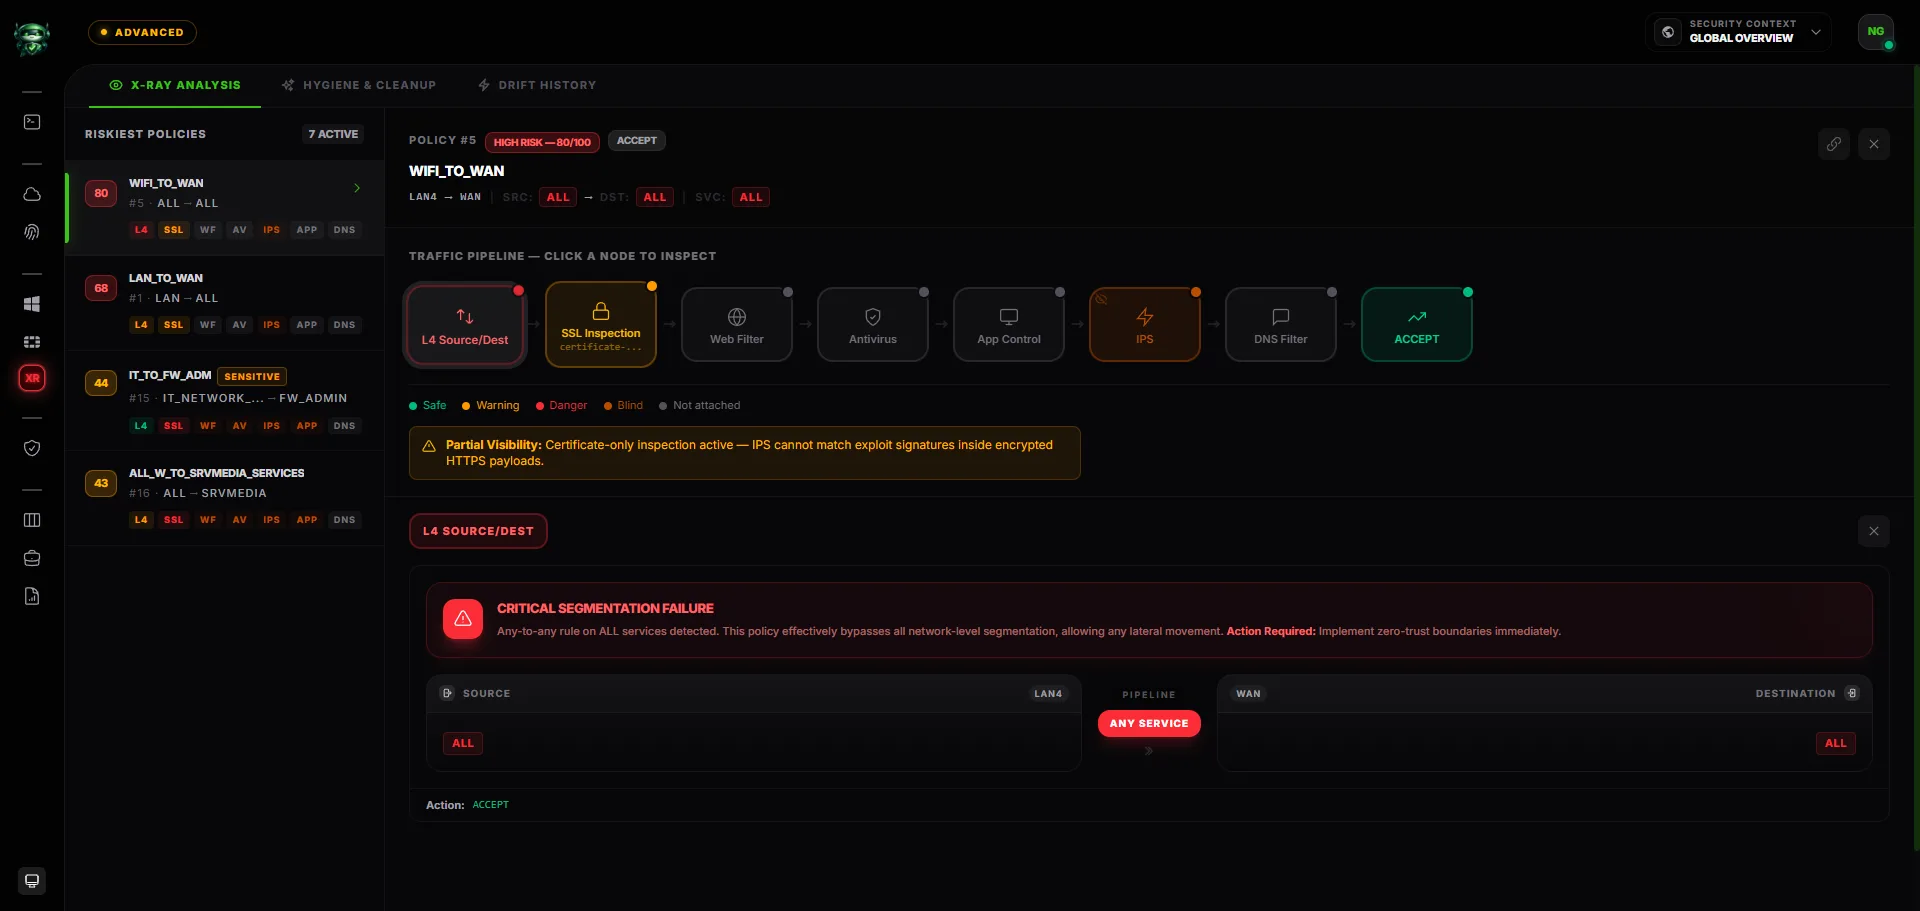Click the DST ALL tag in header

pyautogui.click(x=655, y=197)
